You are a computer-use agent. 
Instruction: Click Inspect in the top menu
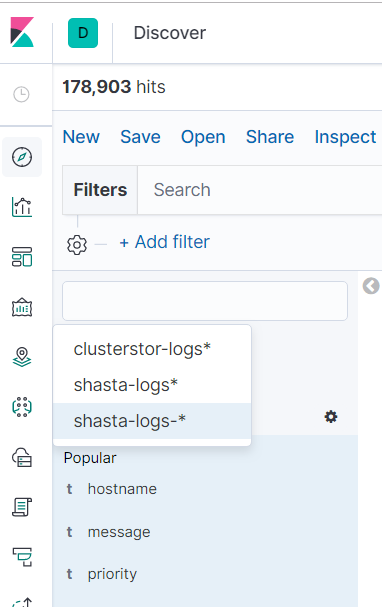(345, 137)
